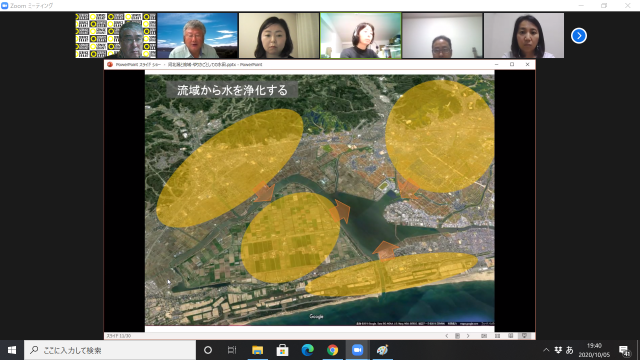
Task: Switch to Slide Sorter view icon
Action: 497,336
